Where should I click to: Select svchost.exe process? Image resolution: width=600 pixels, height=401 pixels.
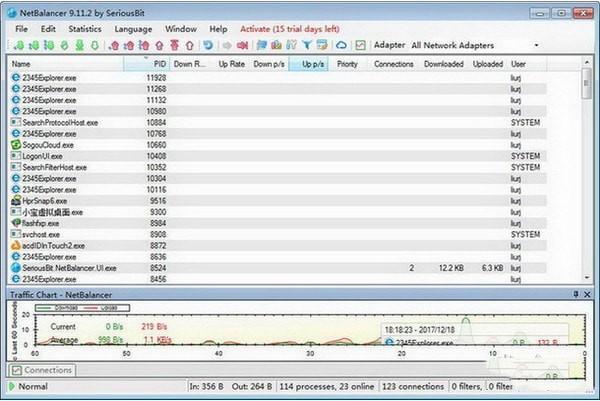pyautogui.click(x=278, y=234)
